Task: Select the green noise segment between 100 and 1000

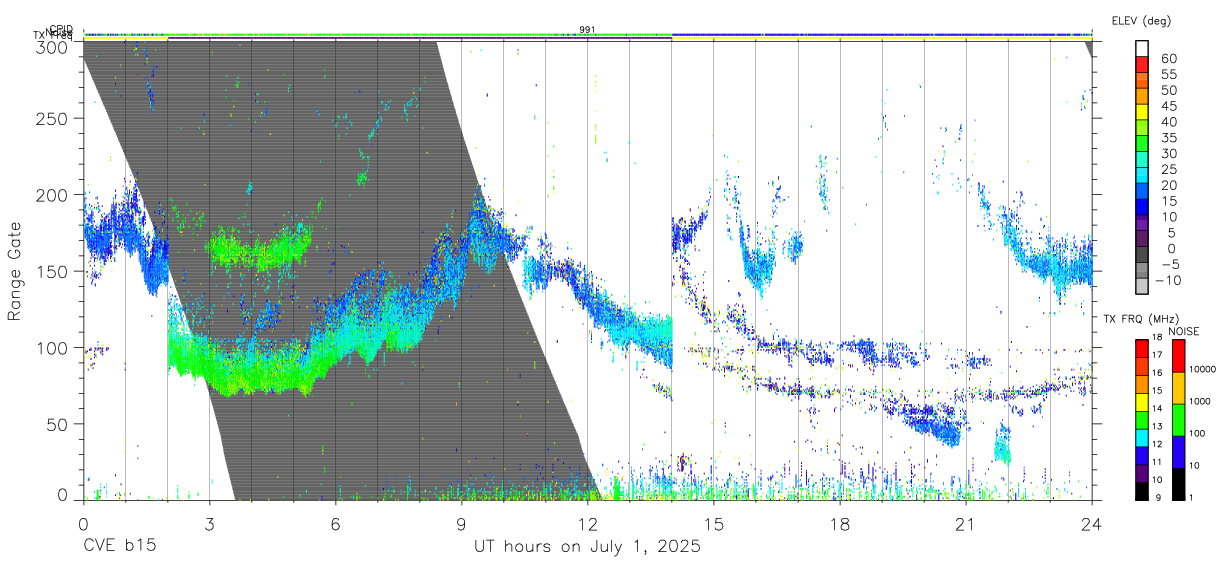Action: (x=1178, y=419)
